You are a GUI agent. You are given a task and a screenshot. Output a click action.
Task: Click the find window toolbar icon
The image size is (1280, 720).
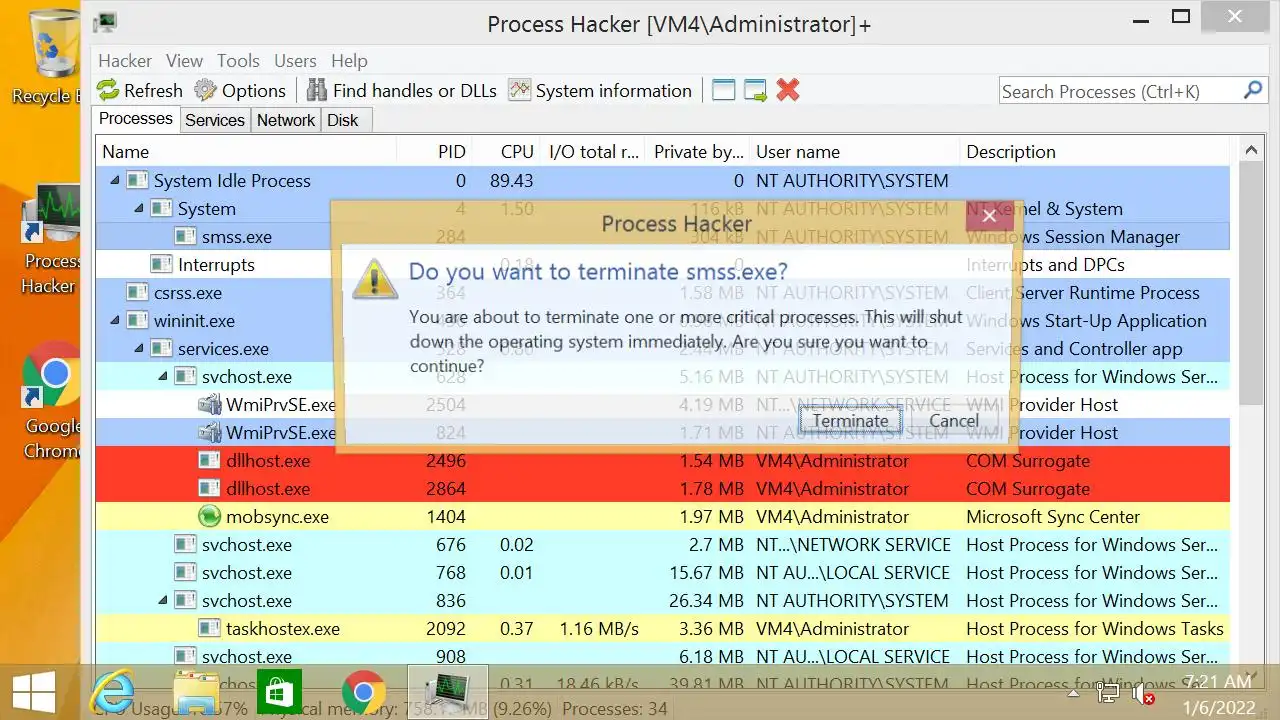coord(724,90)
